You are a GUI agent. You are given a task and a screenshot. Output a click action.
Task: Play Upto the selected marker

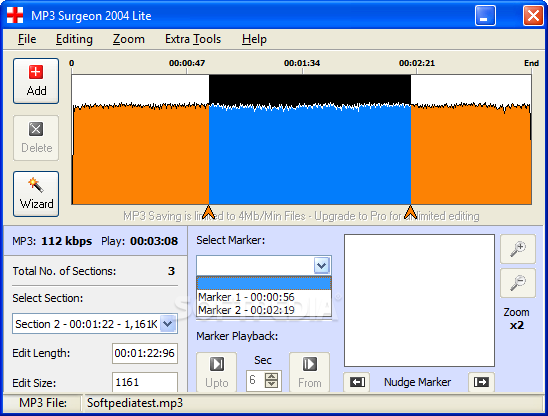[x=217, y=372]
